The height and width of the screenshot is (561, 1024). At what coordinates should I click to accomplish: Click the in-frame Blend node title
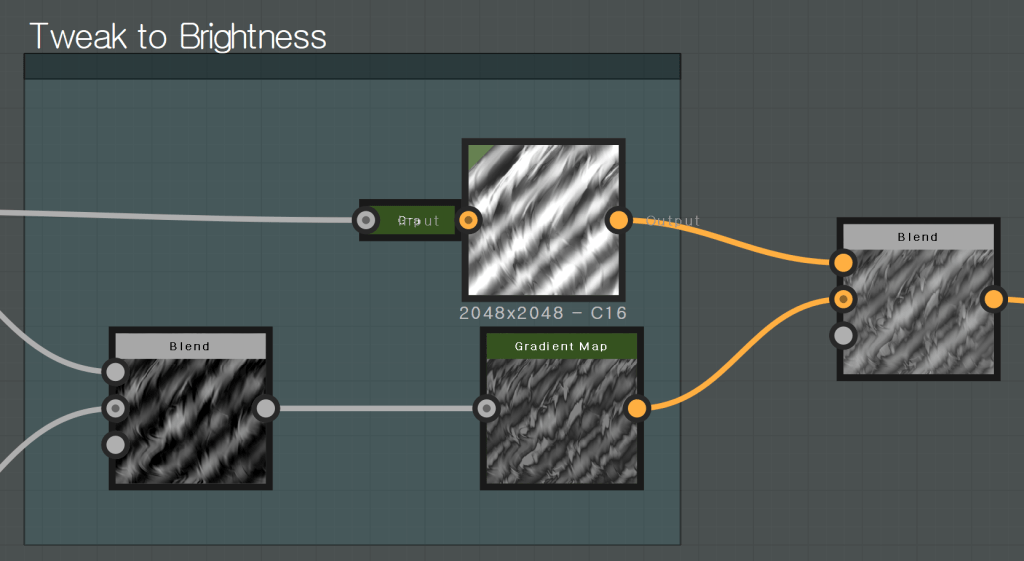(191, 346)
